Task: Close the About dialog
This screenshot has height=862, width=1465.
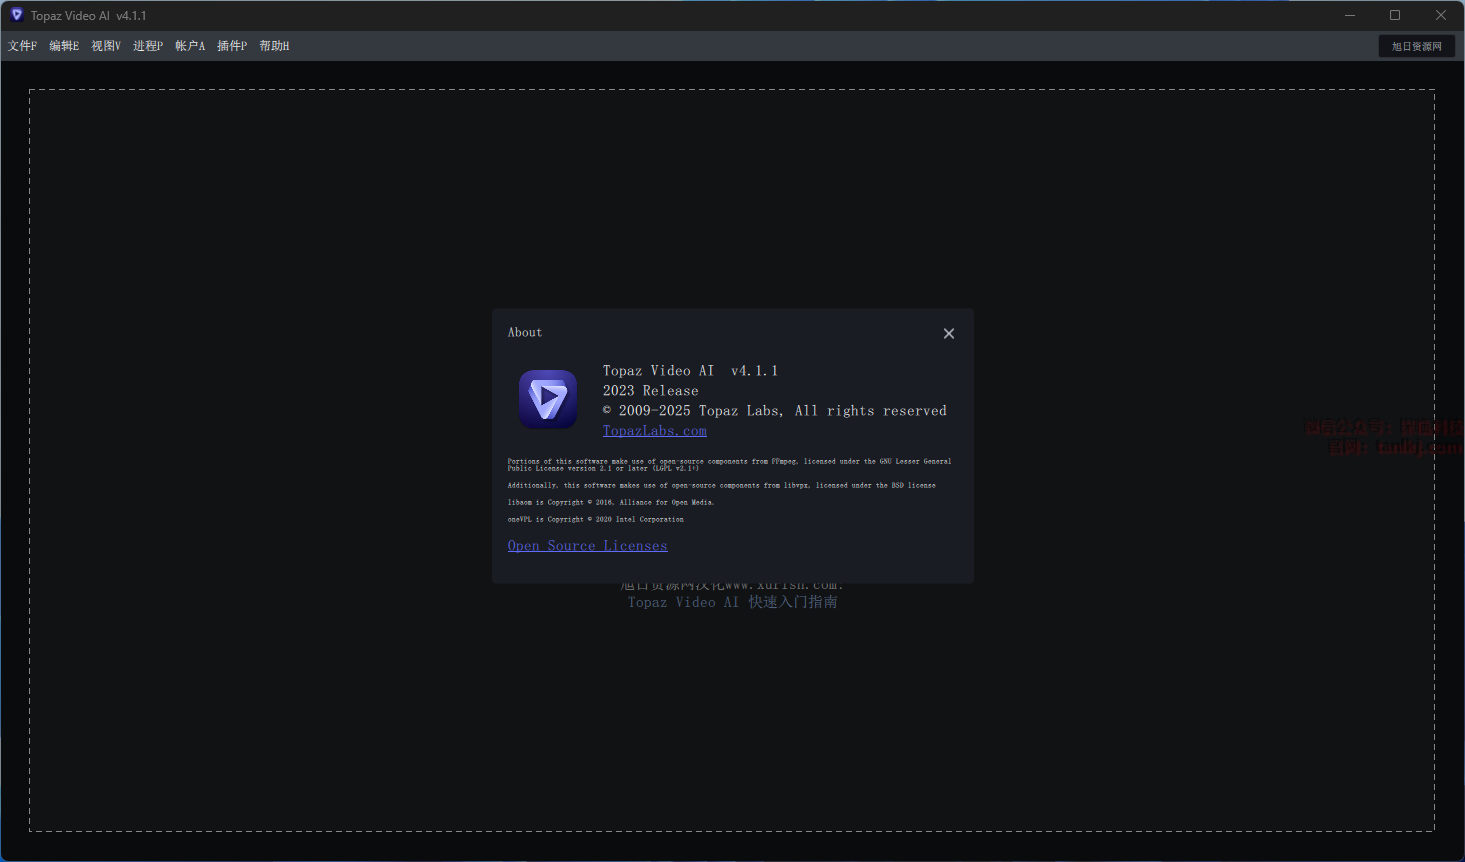Action: tap(948, 334)
